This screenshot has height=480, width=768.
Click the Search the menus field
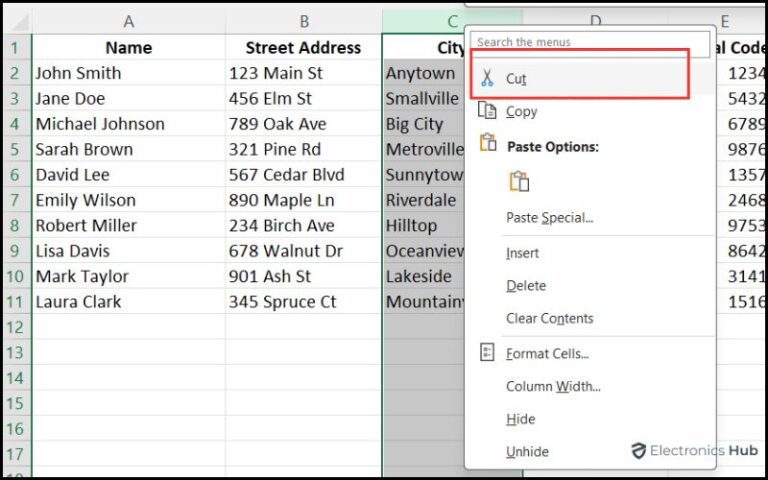click(x=591, y=42)
